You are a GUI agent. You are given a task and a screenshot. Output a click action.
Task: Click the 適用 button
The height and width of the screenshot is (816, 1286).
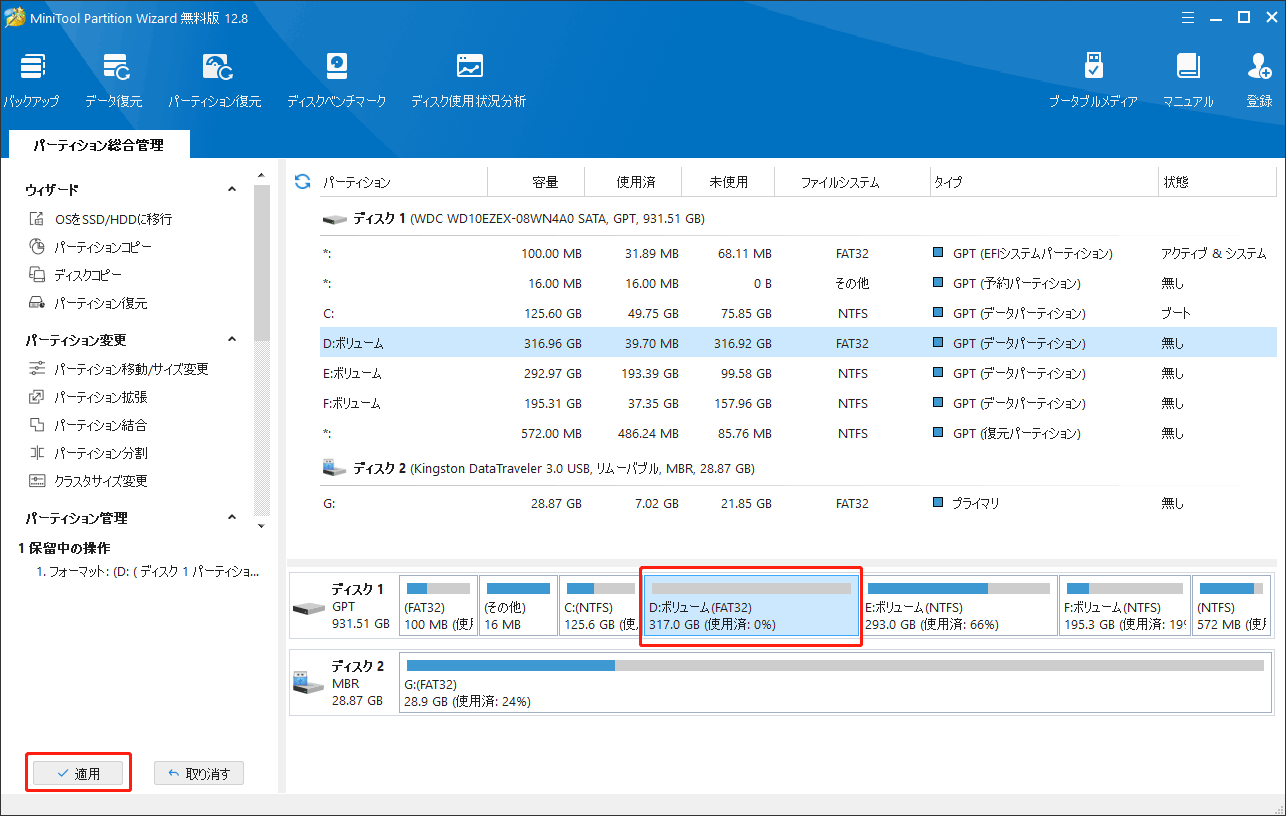(78, 772)
